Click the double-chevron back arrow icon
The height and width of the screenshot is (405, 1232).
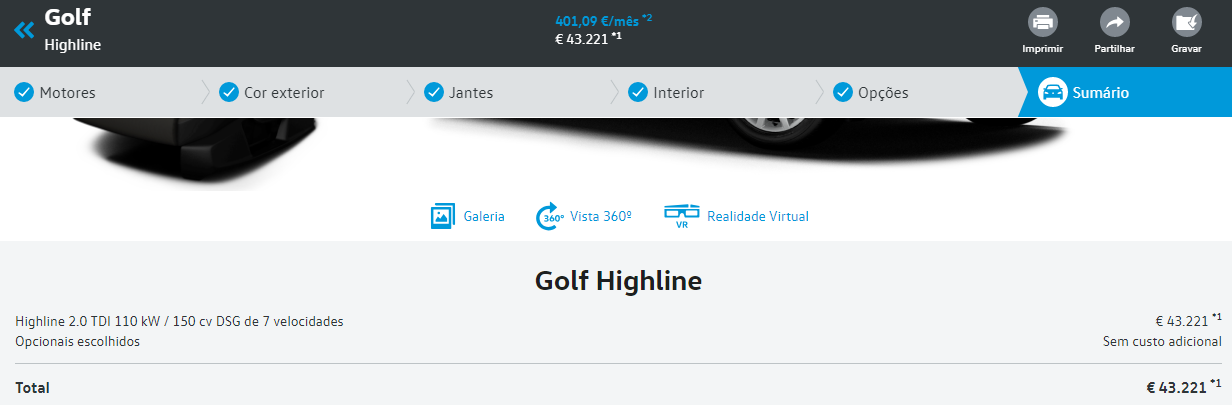[x=24, y=30]
